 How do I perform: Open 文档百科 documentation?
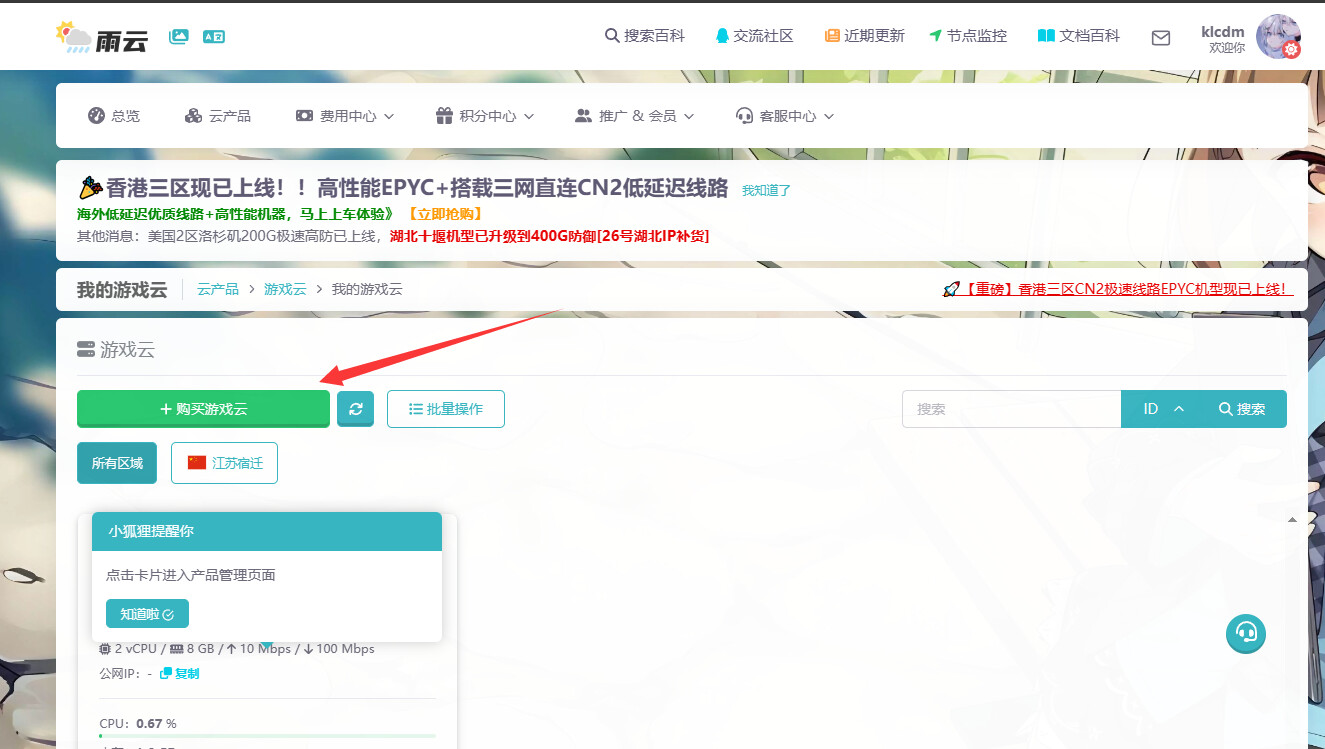(1079, 36)
